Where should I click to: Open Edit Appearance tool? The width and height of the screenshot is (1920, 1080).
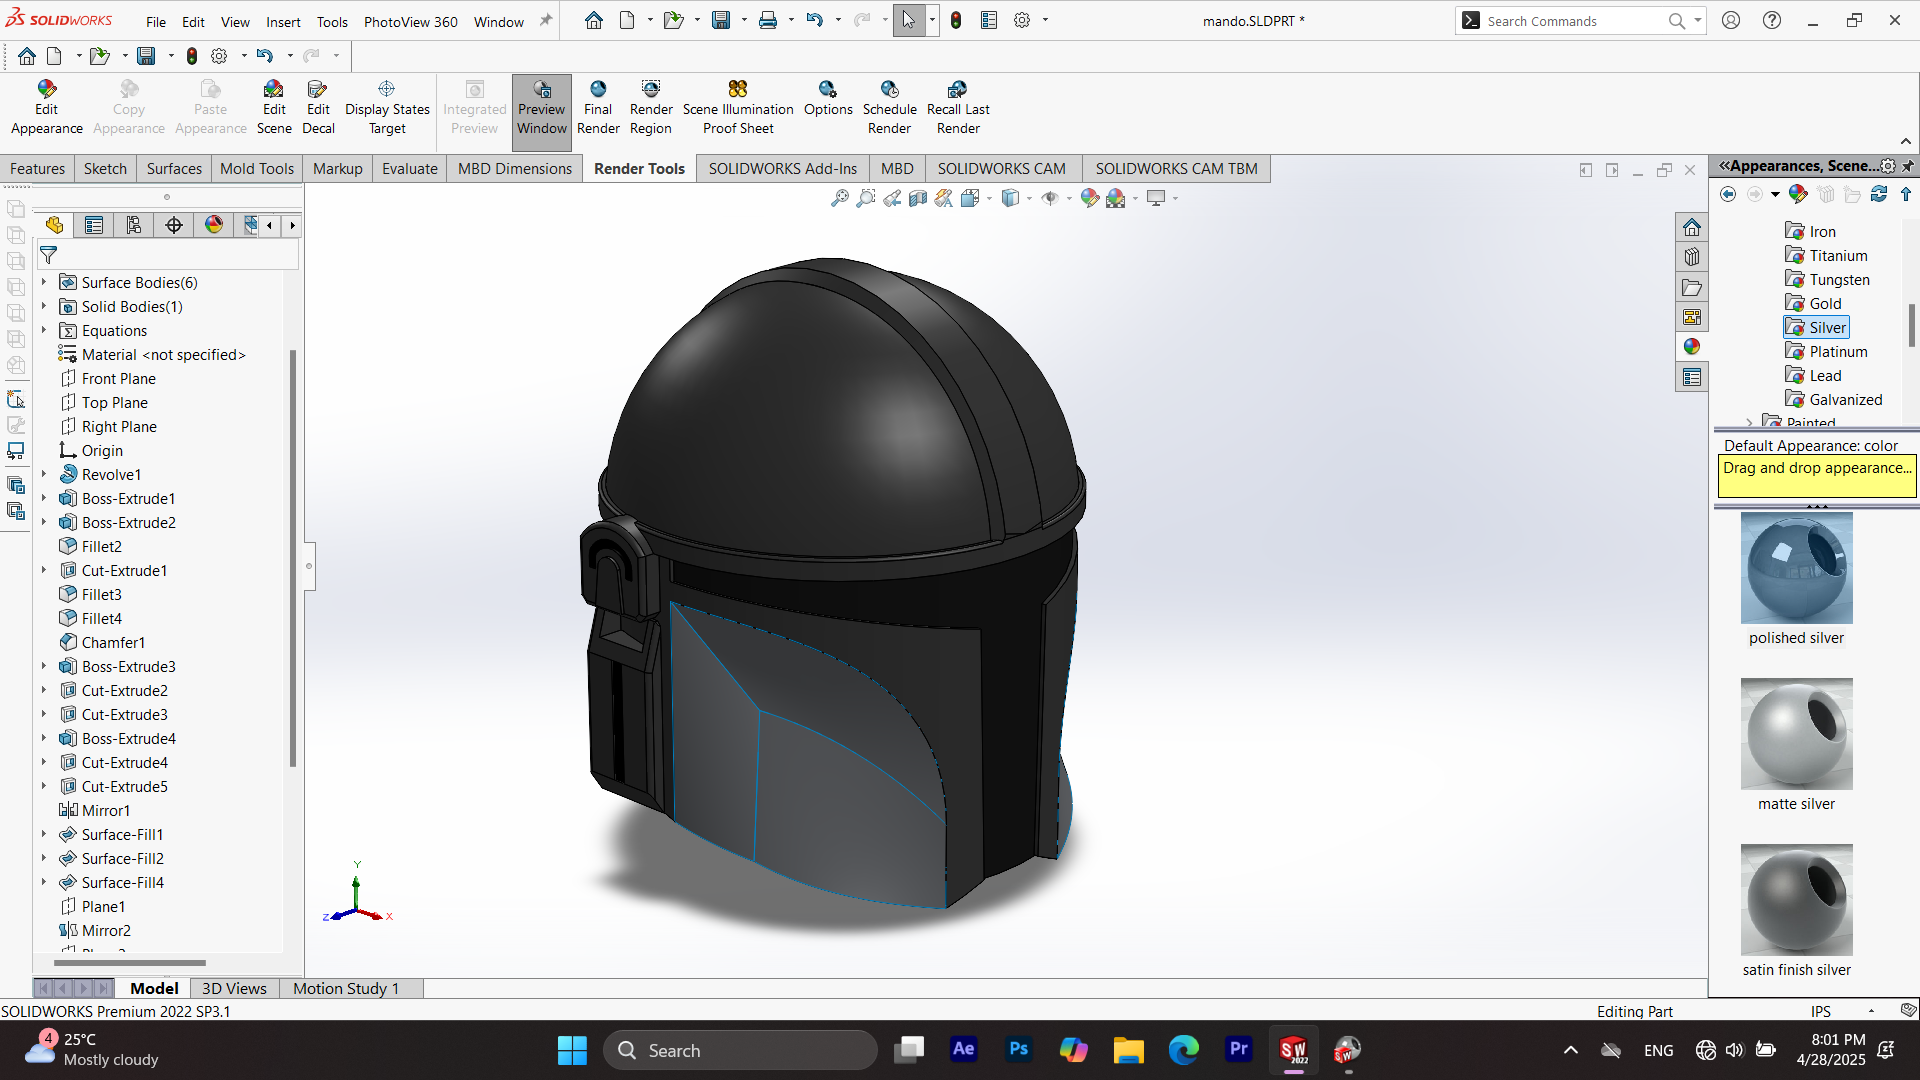point(47,107)
